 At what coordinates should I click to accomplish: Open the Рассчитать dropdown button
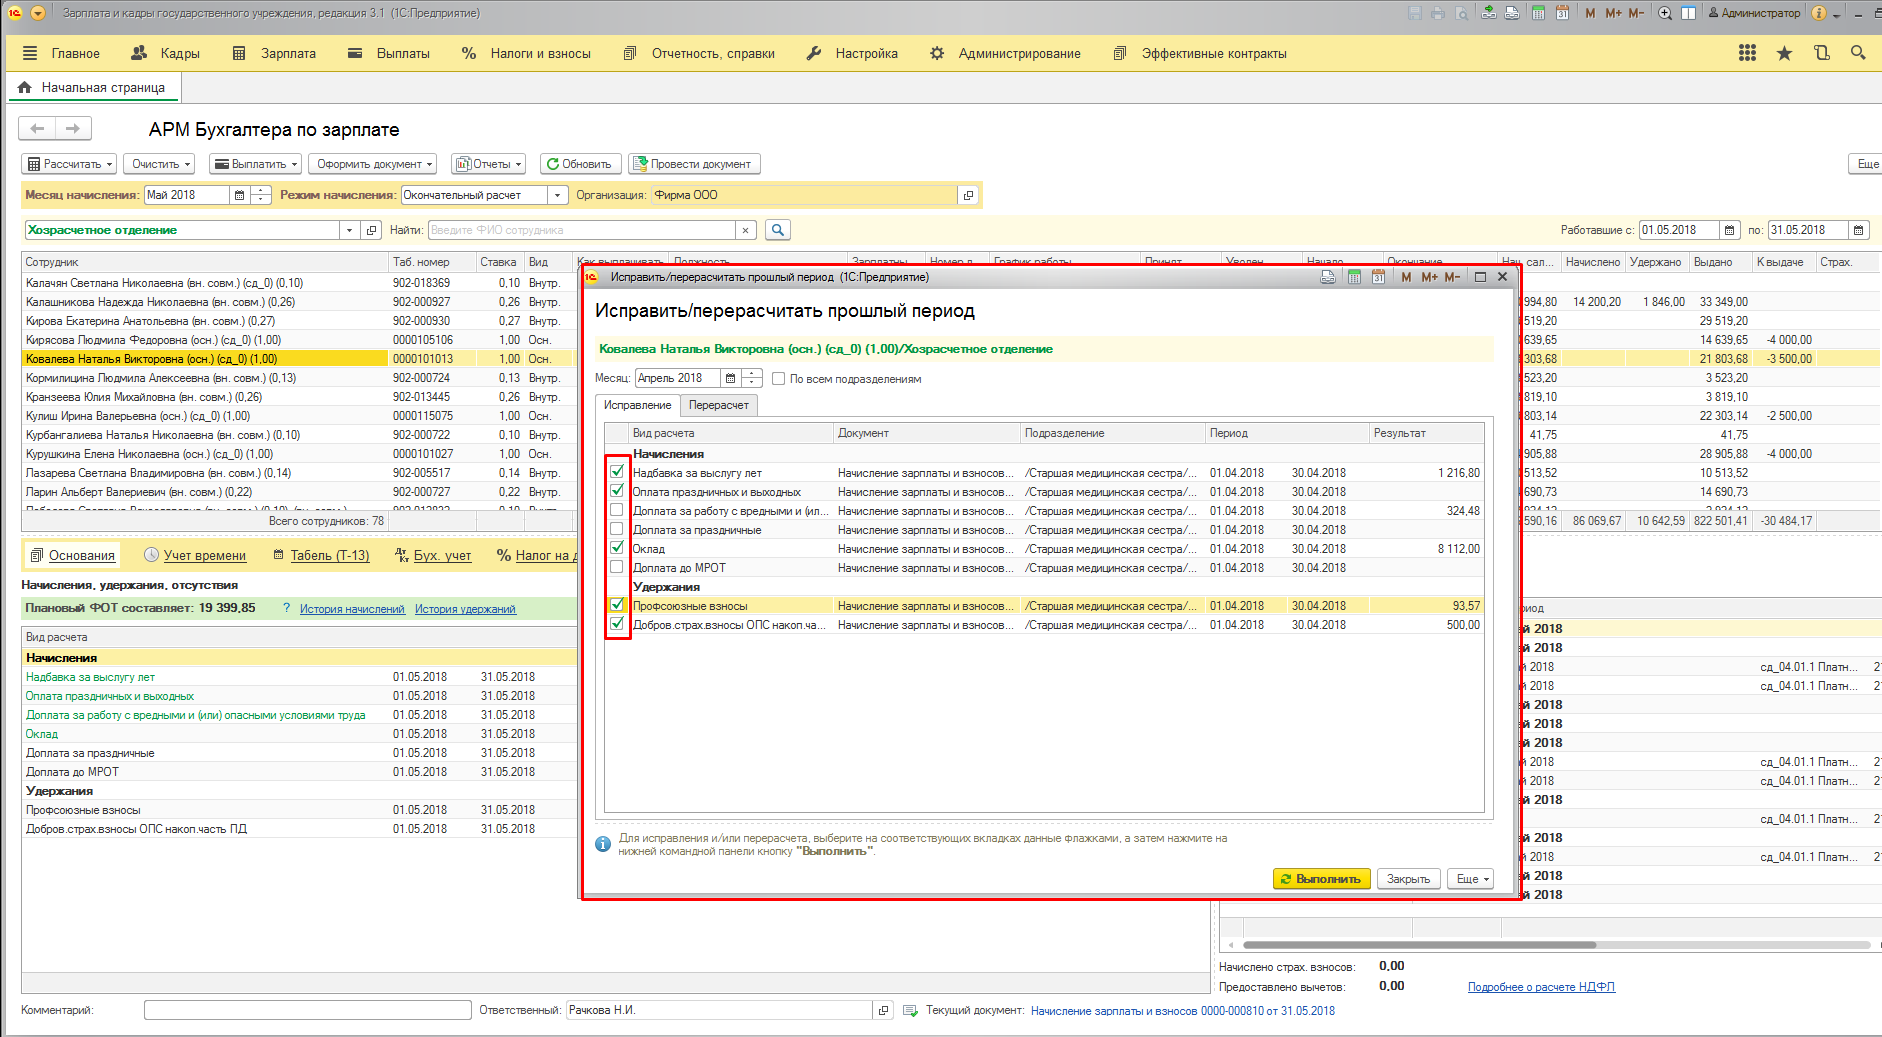coord(69,164)
